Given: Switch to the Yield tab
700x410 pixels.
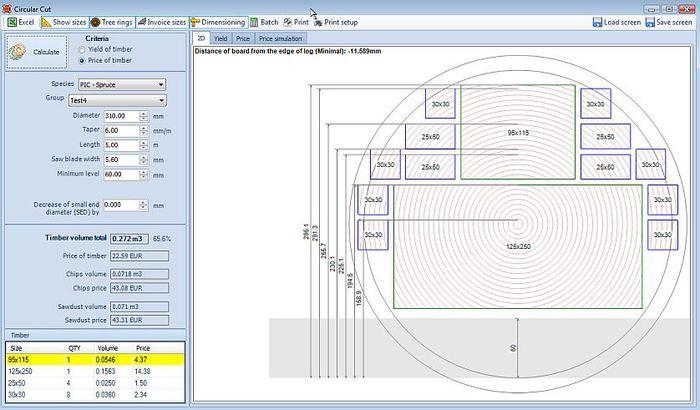Looking at the screenshot, I should (219, 38).
